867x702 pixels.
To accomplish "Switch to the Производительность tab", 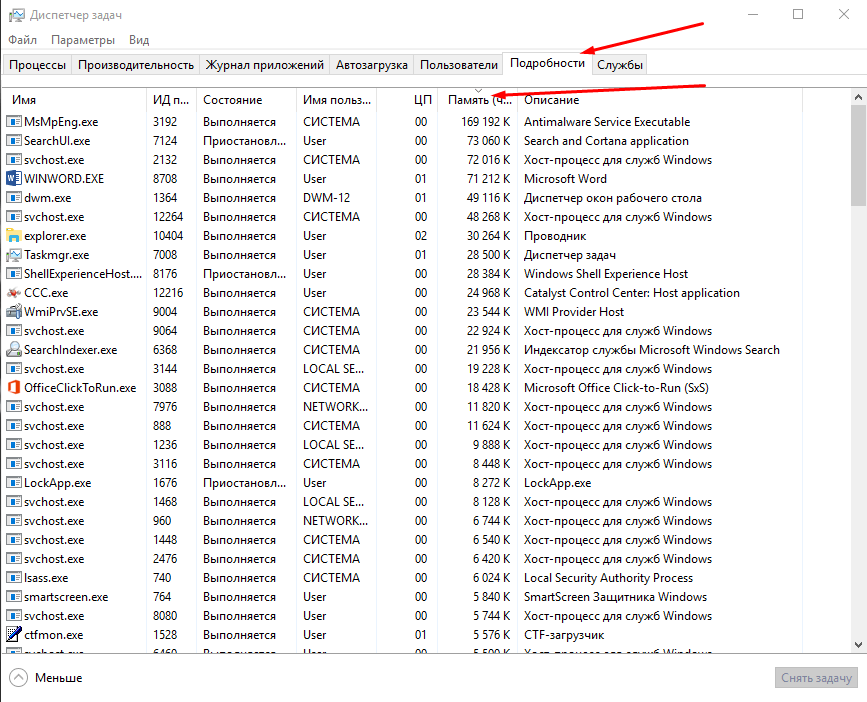I will pyautogui.click(x=136, y=65).
